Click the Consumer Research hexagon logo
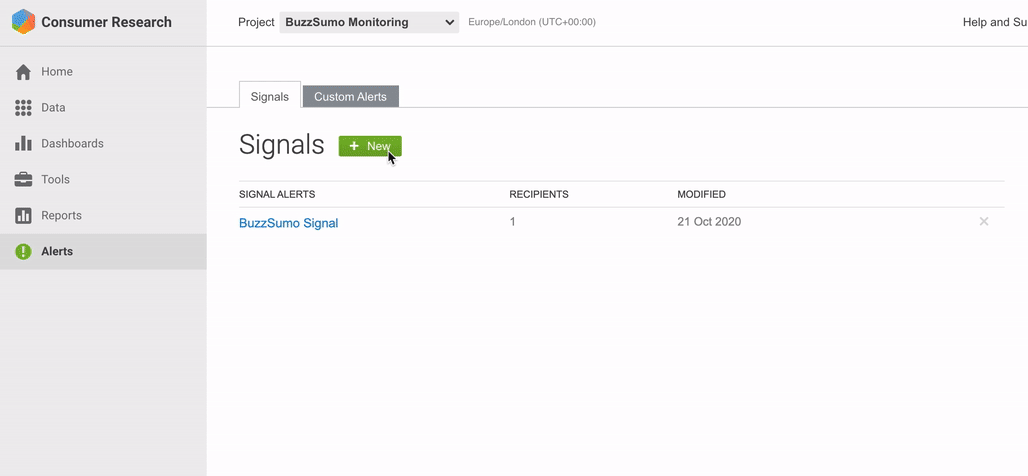The height and width of the screenshot is (476, 1028). [x=23, y=22]
